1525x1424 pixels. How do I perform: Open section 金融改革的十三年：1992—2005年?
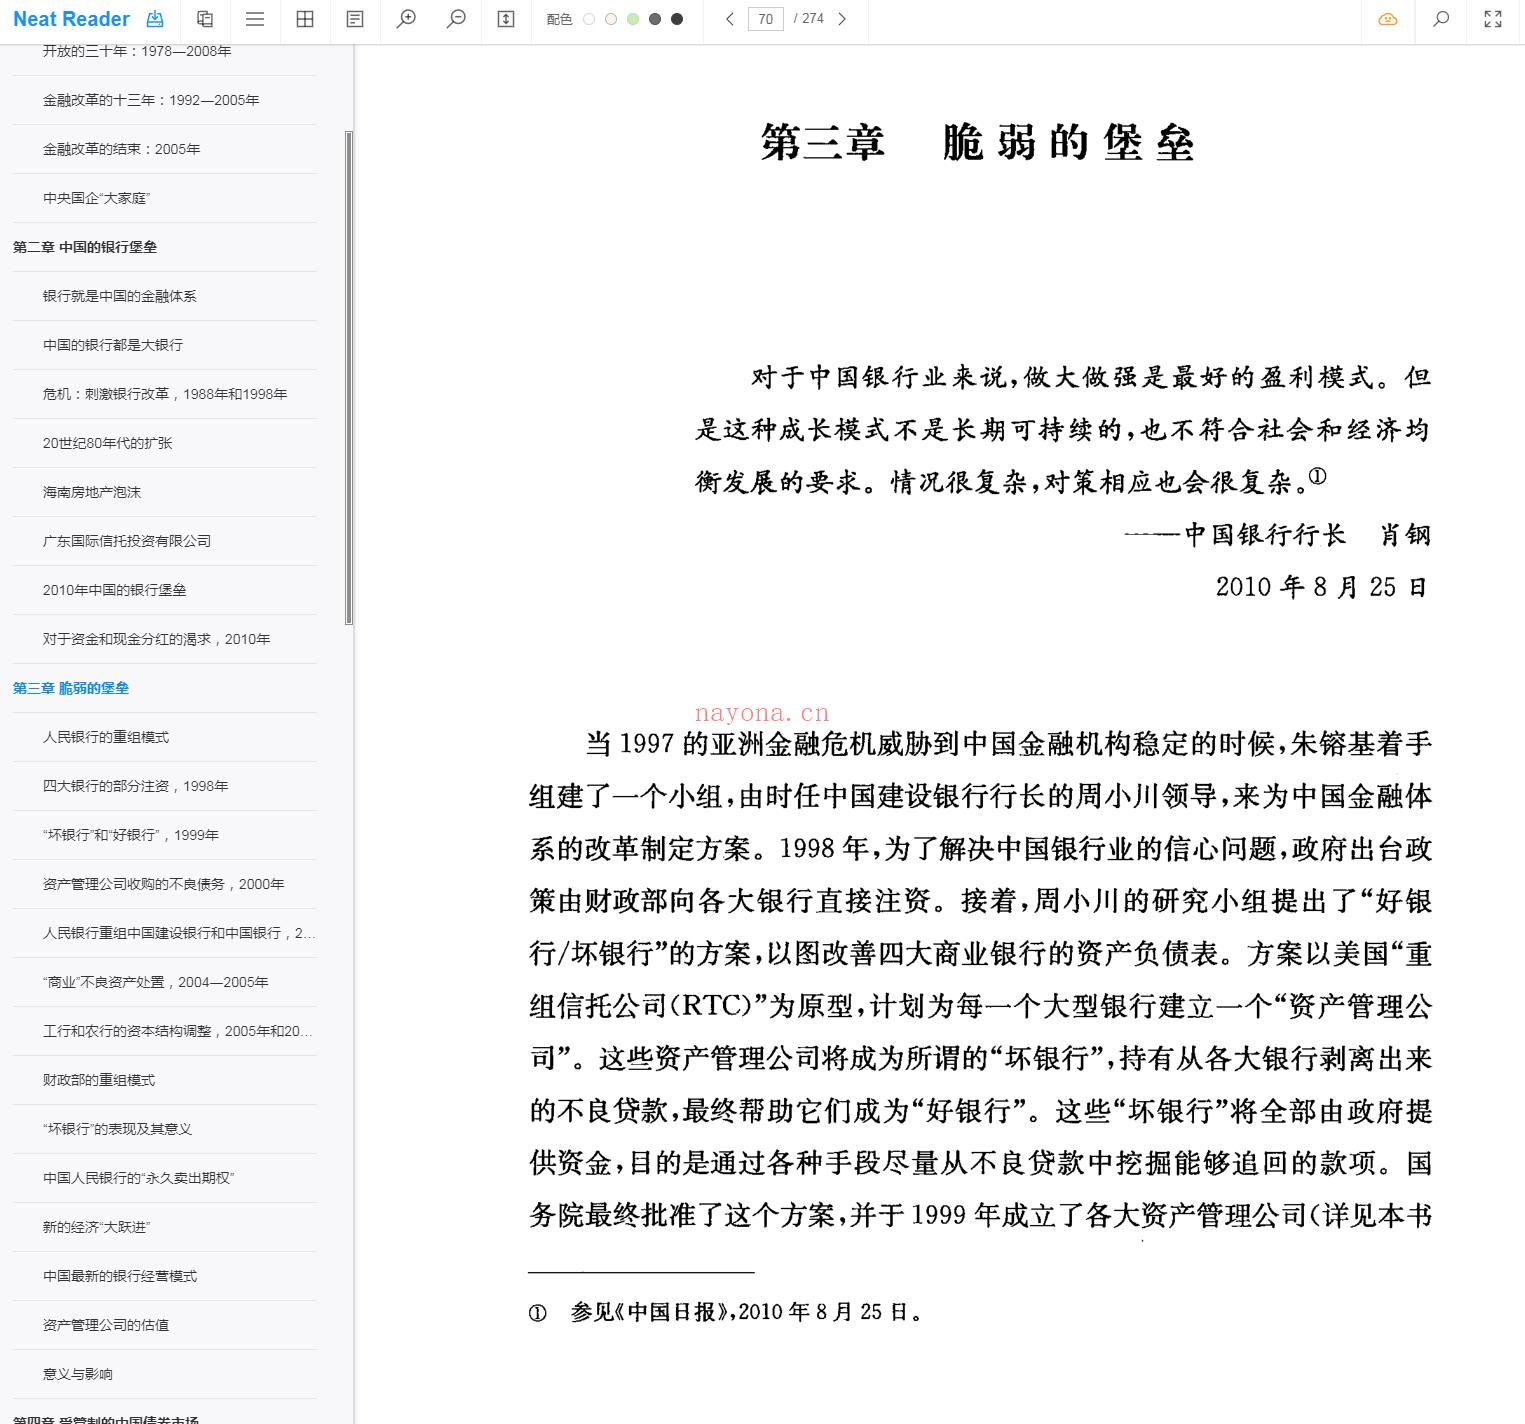pos(151,100)
